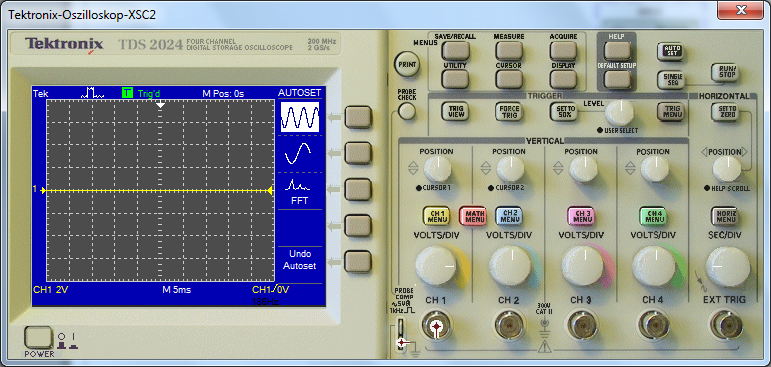Click the M 5ms timebase readout
Viewport: 771px width, 367px height.
coord(176,290)
